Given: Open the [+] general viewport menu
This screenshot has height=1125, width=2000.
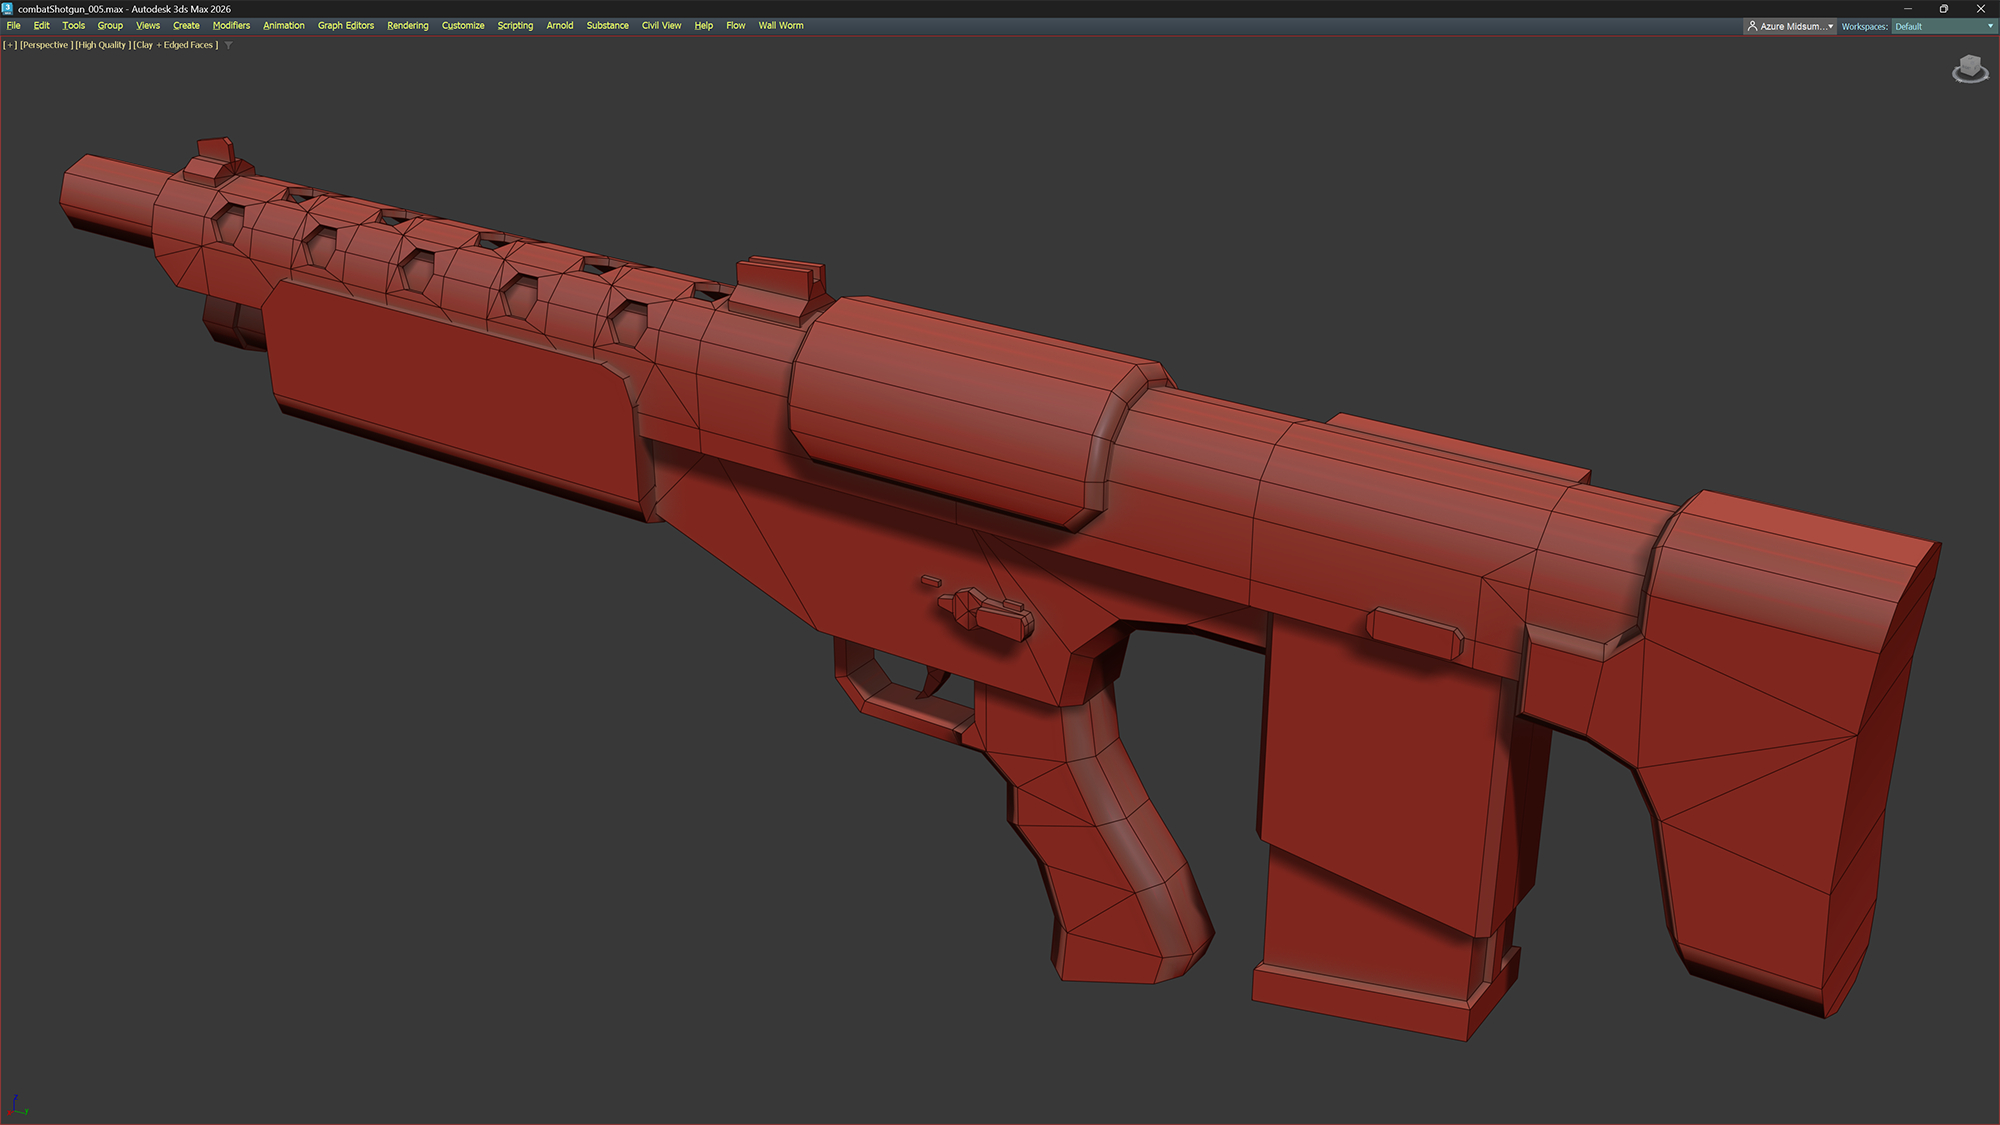Looking at the screenshot, I should tap(10, 45).
